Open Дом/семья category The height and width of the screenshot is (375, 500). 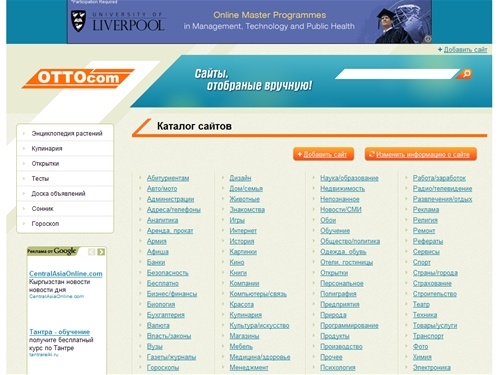click(246, 189)
